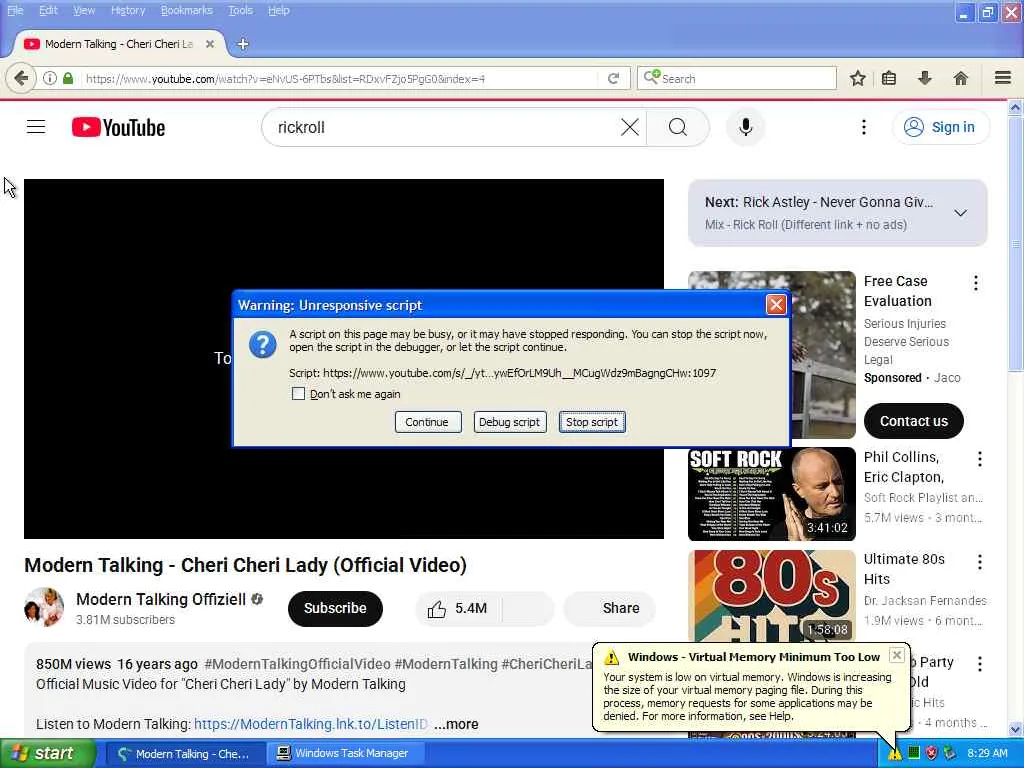Click the Share button
The width and height of the screenshot is (1024, 768).
tap(610, 609)
